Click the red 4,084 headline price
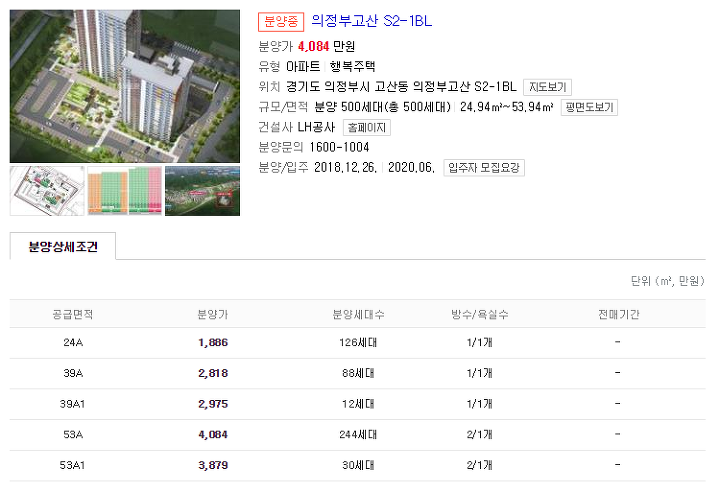 314,46
